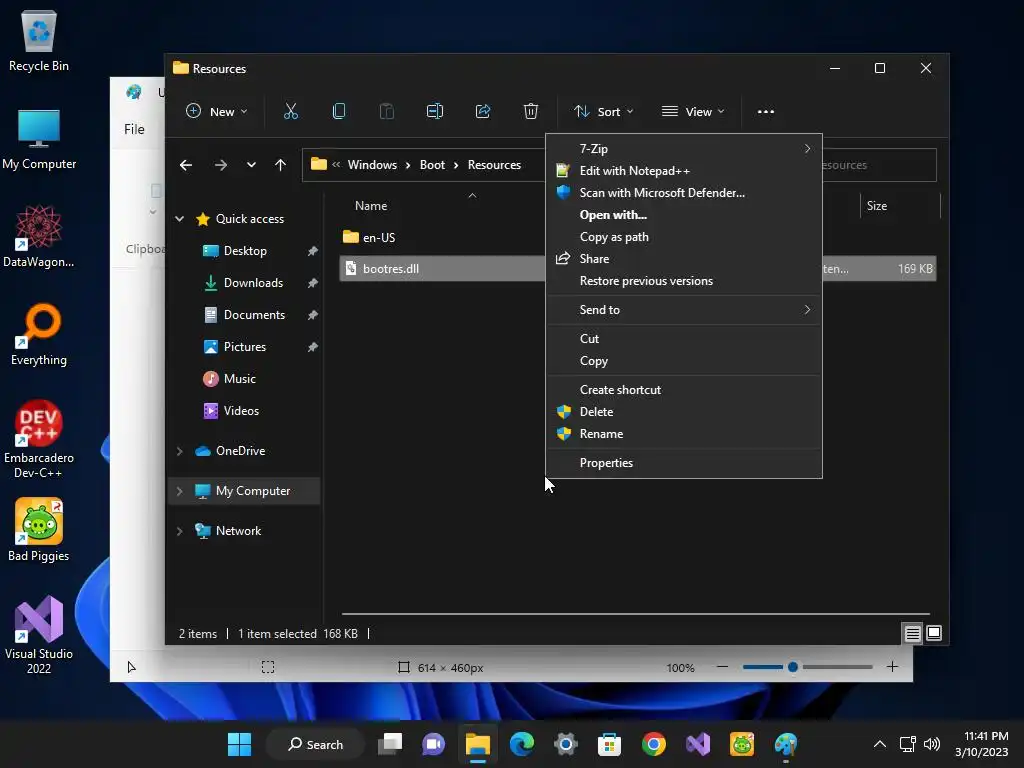Click the Copy icon in Explorer toolbar
This screenshot has height=768, width=1024.
click(339, 112)
